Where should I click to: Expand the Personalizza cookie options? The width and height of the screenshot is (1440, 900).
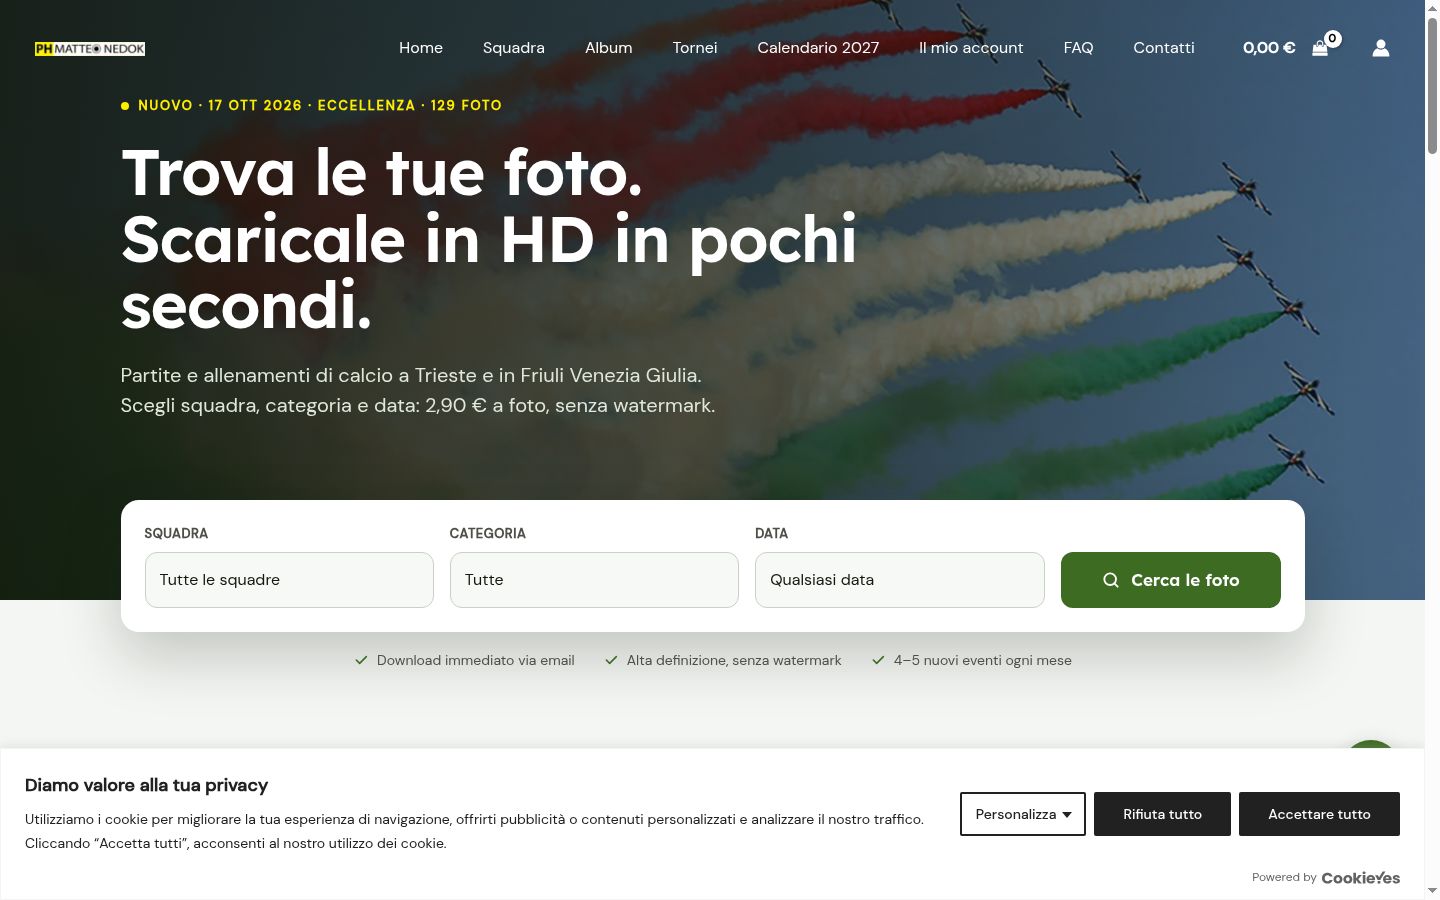(x=1023, y=814)
